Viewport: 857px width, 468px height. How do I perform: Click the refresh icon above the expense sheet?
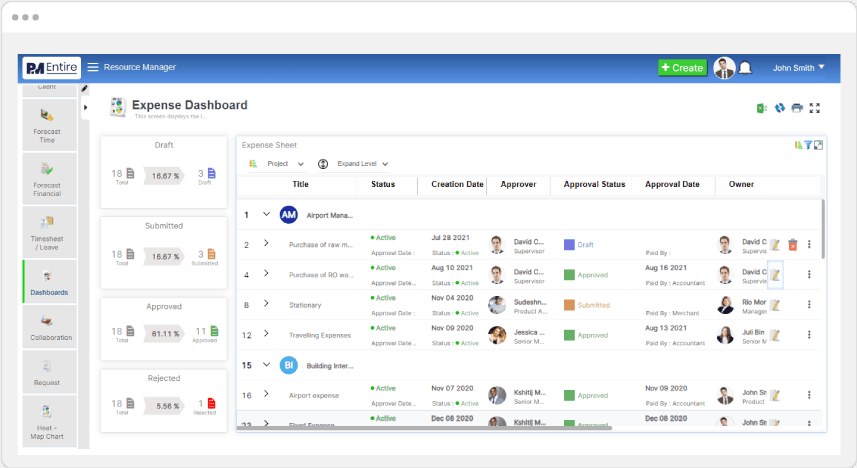coord(779,108)
